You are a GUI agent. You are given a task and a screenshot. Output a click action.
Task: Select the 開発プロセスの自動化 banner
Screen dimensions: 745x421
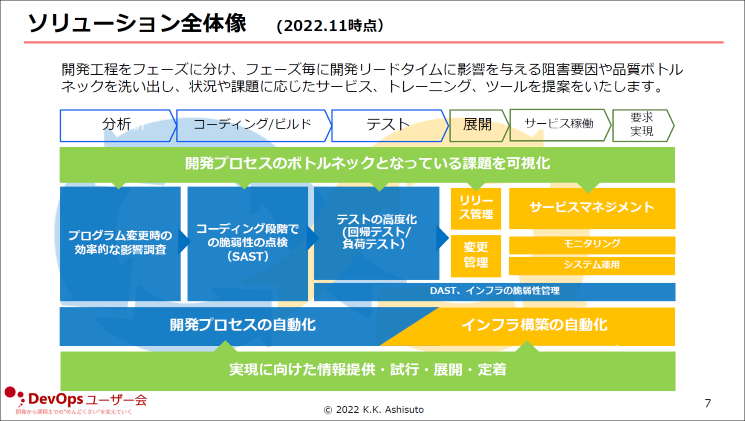pos(230,325)
